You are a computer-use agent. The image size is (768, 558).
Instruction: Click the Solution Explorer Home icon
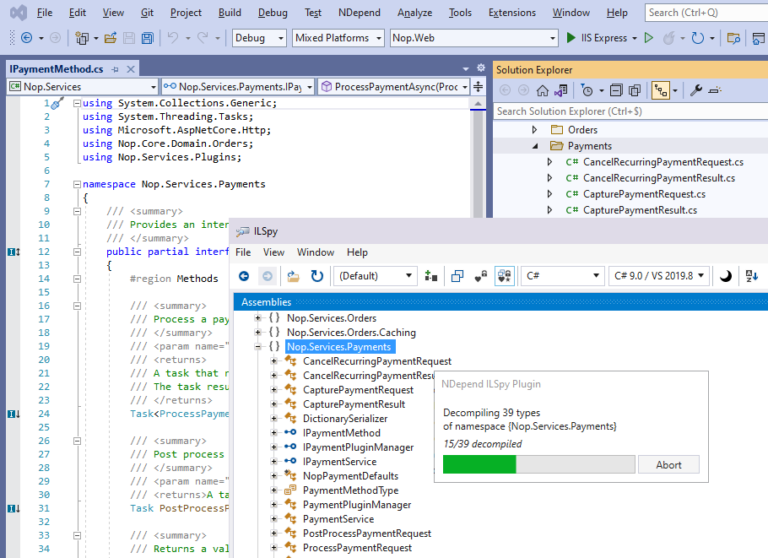[x=542, y=91]
